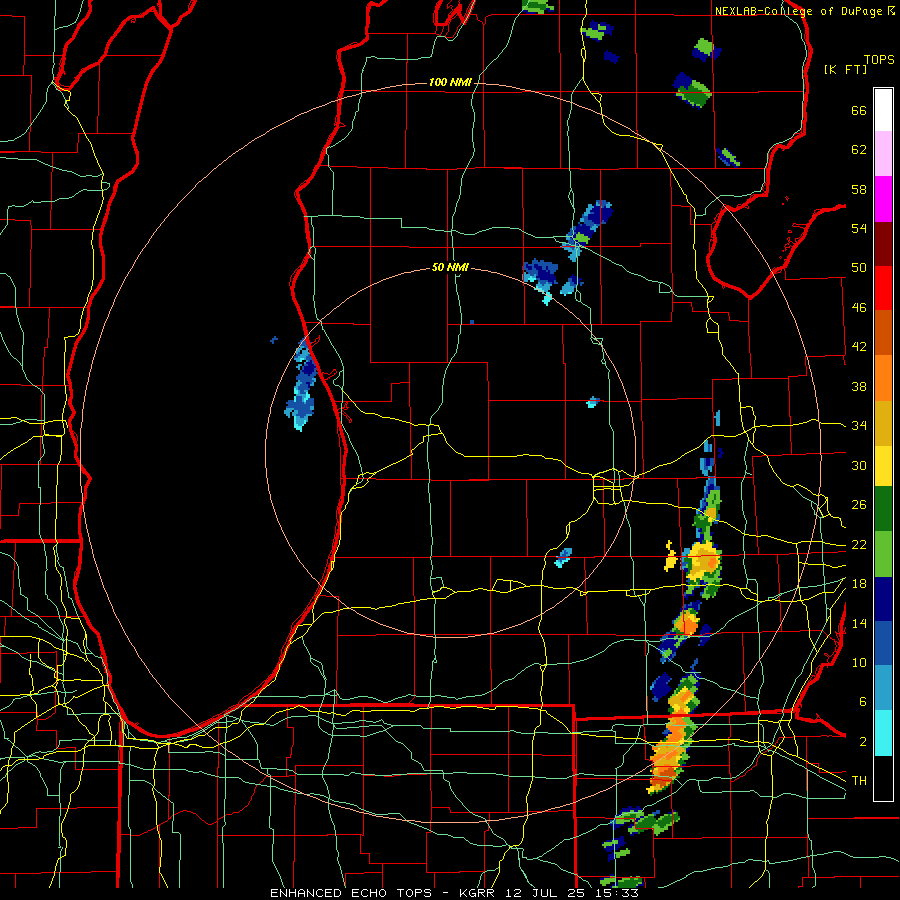The image size is (900, 900).
Task: Click the "15:33" timestamp in the footer
Action: [615, 893]
